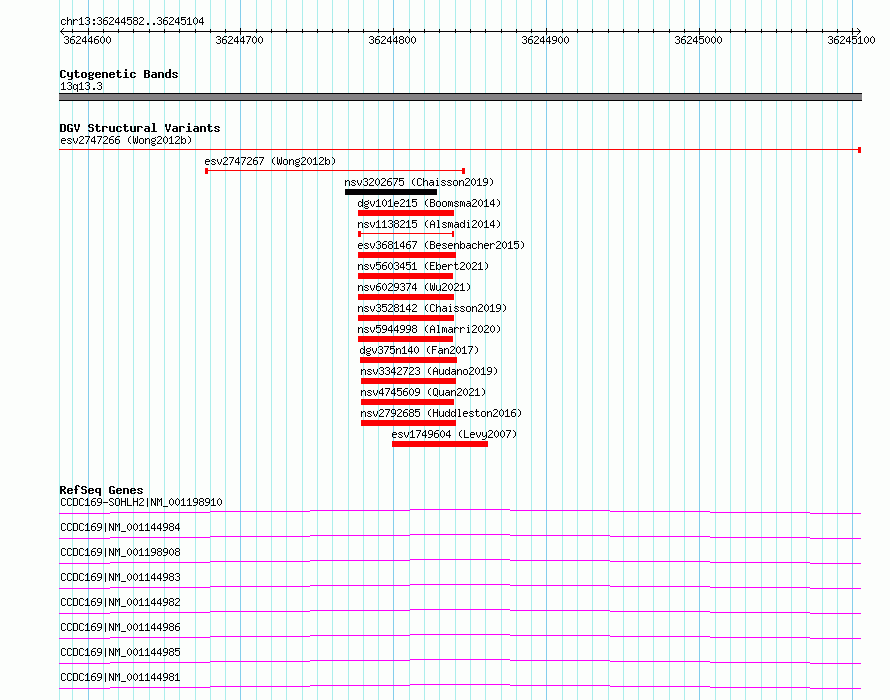Select the CCDC169|NM_001144984 gene label
Viewport: 890px width, 700px height.
(120, 527)
